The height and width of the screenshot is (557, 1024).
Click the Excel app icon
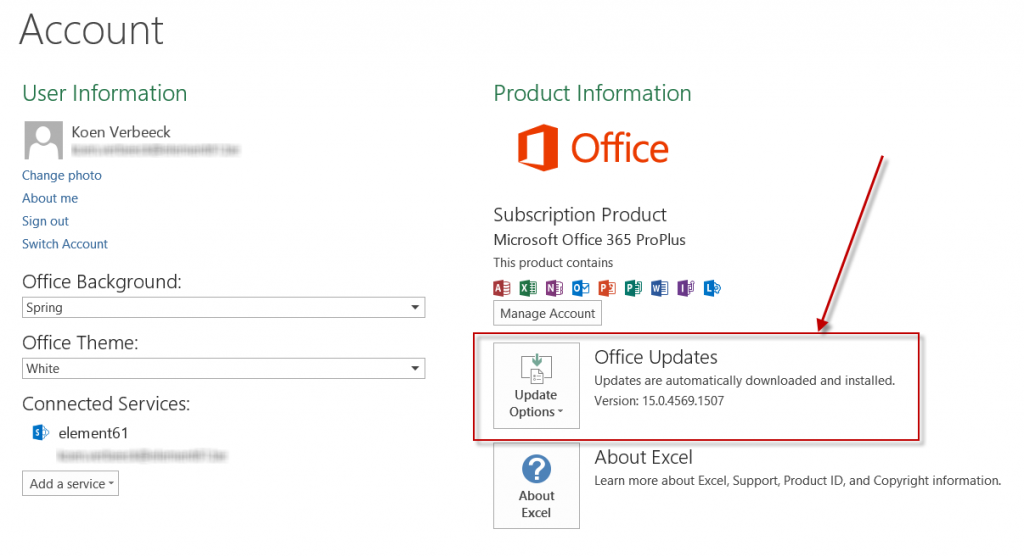(528, 288)
